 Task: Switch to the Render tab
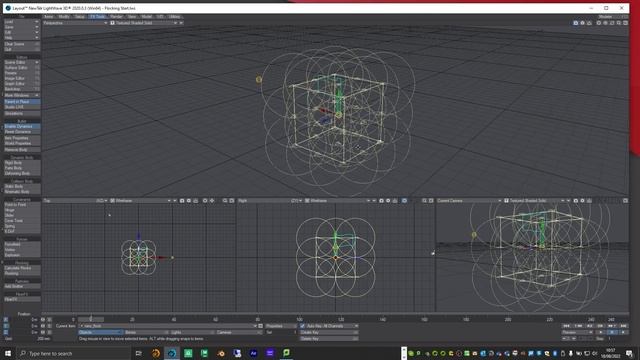(x=116, y=16)
